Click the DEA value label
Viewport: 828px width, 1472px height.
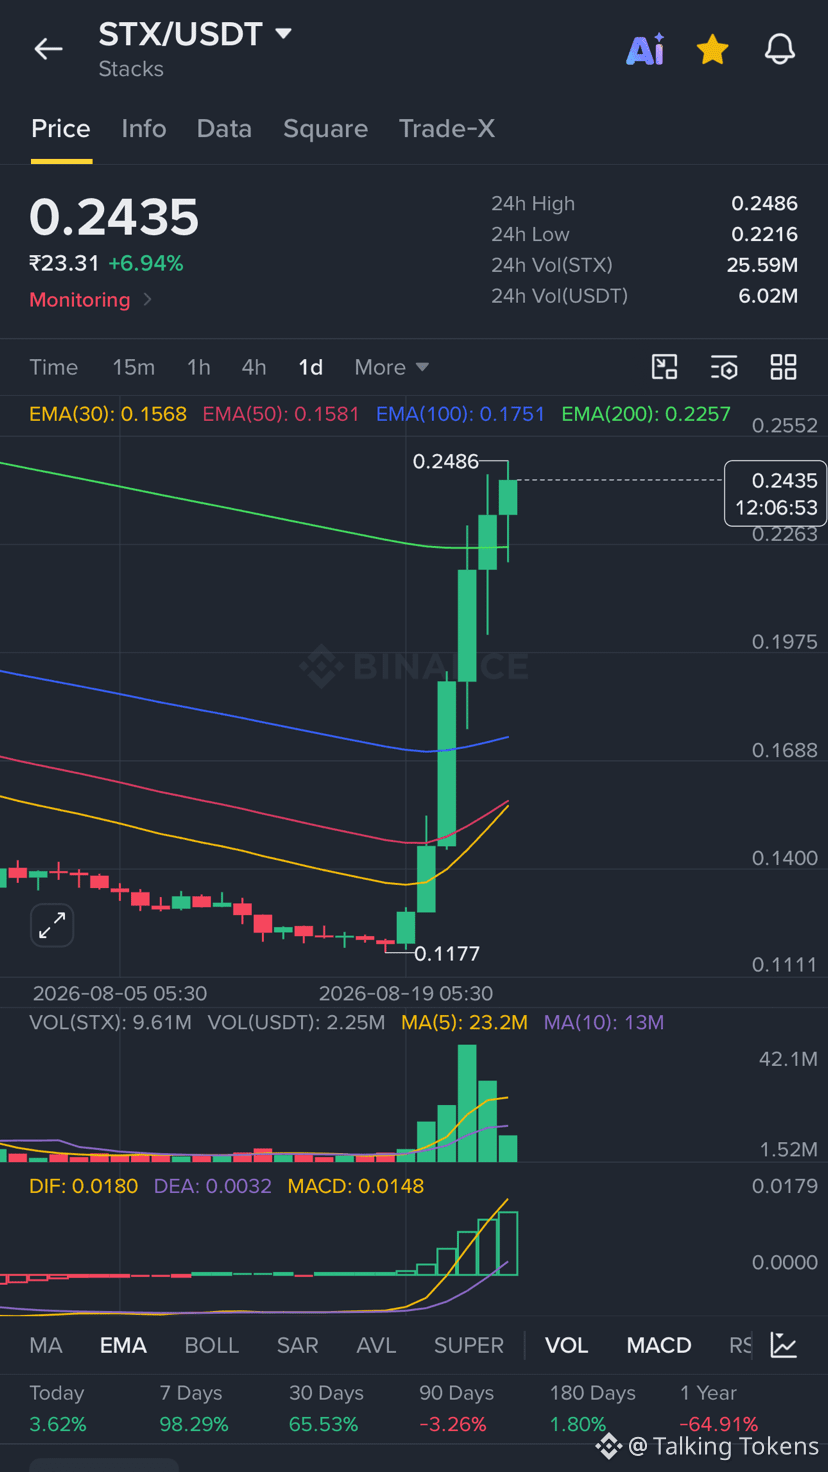click(x=213, y=1186)
